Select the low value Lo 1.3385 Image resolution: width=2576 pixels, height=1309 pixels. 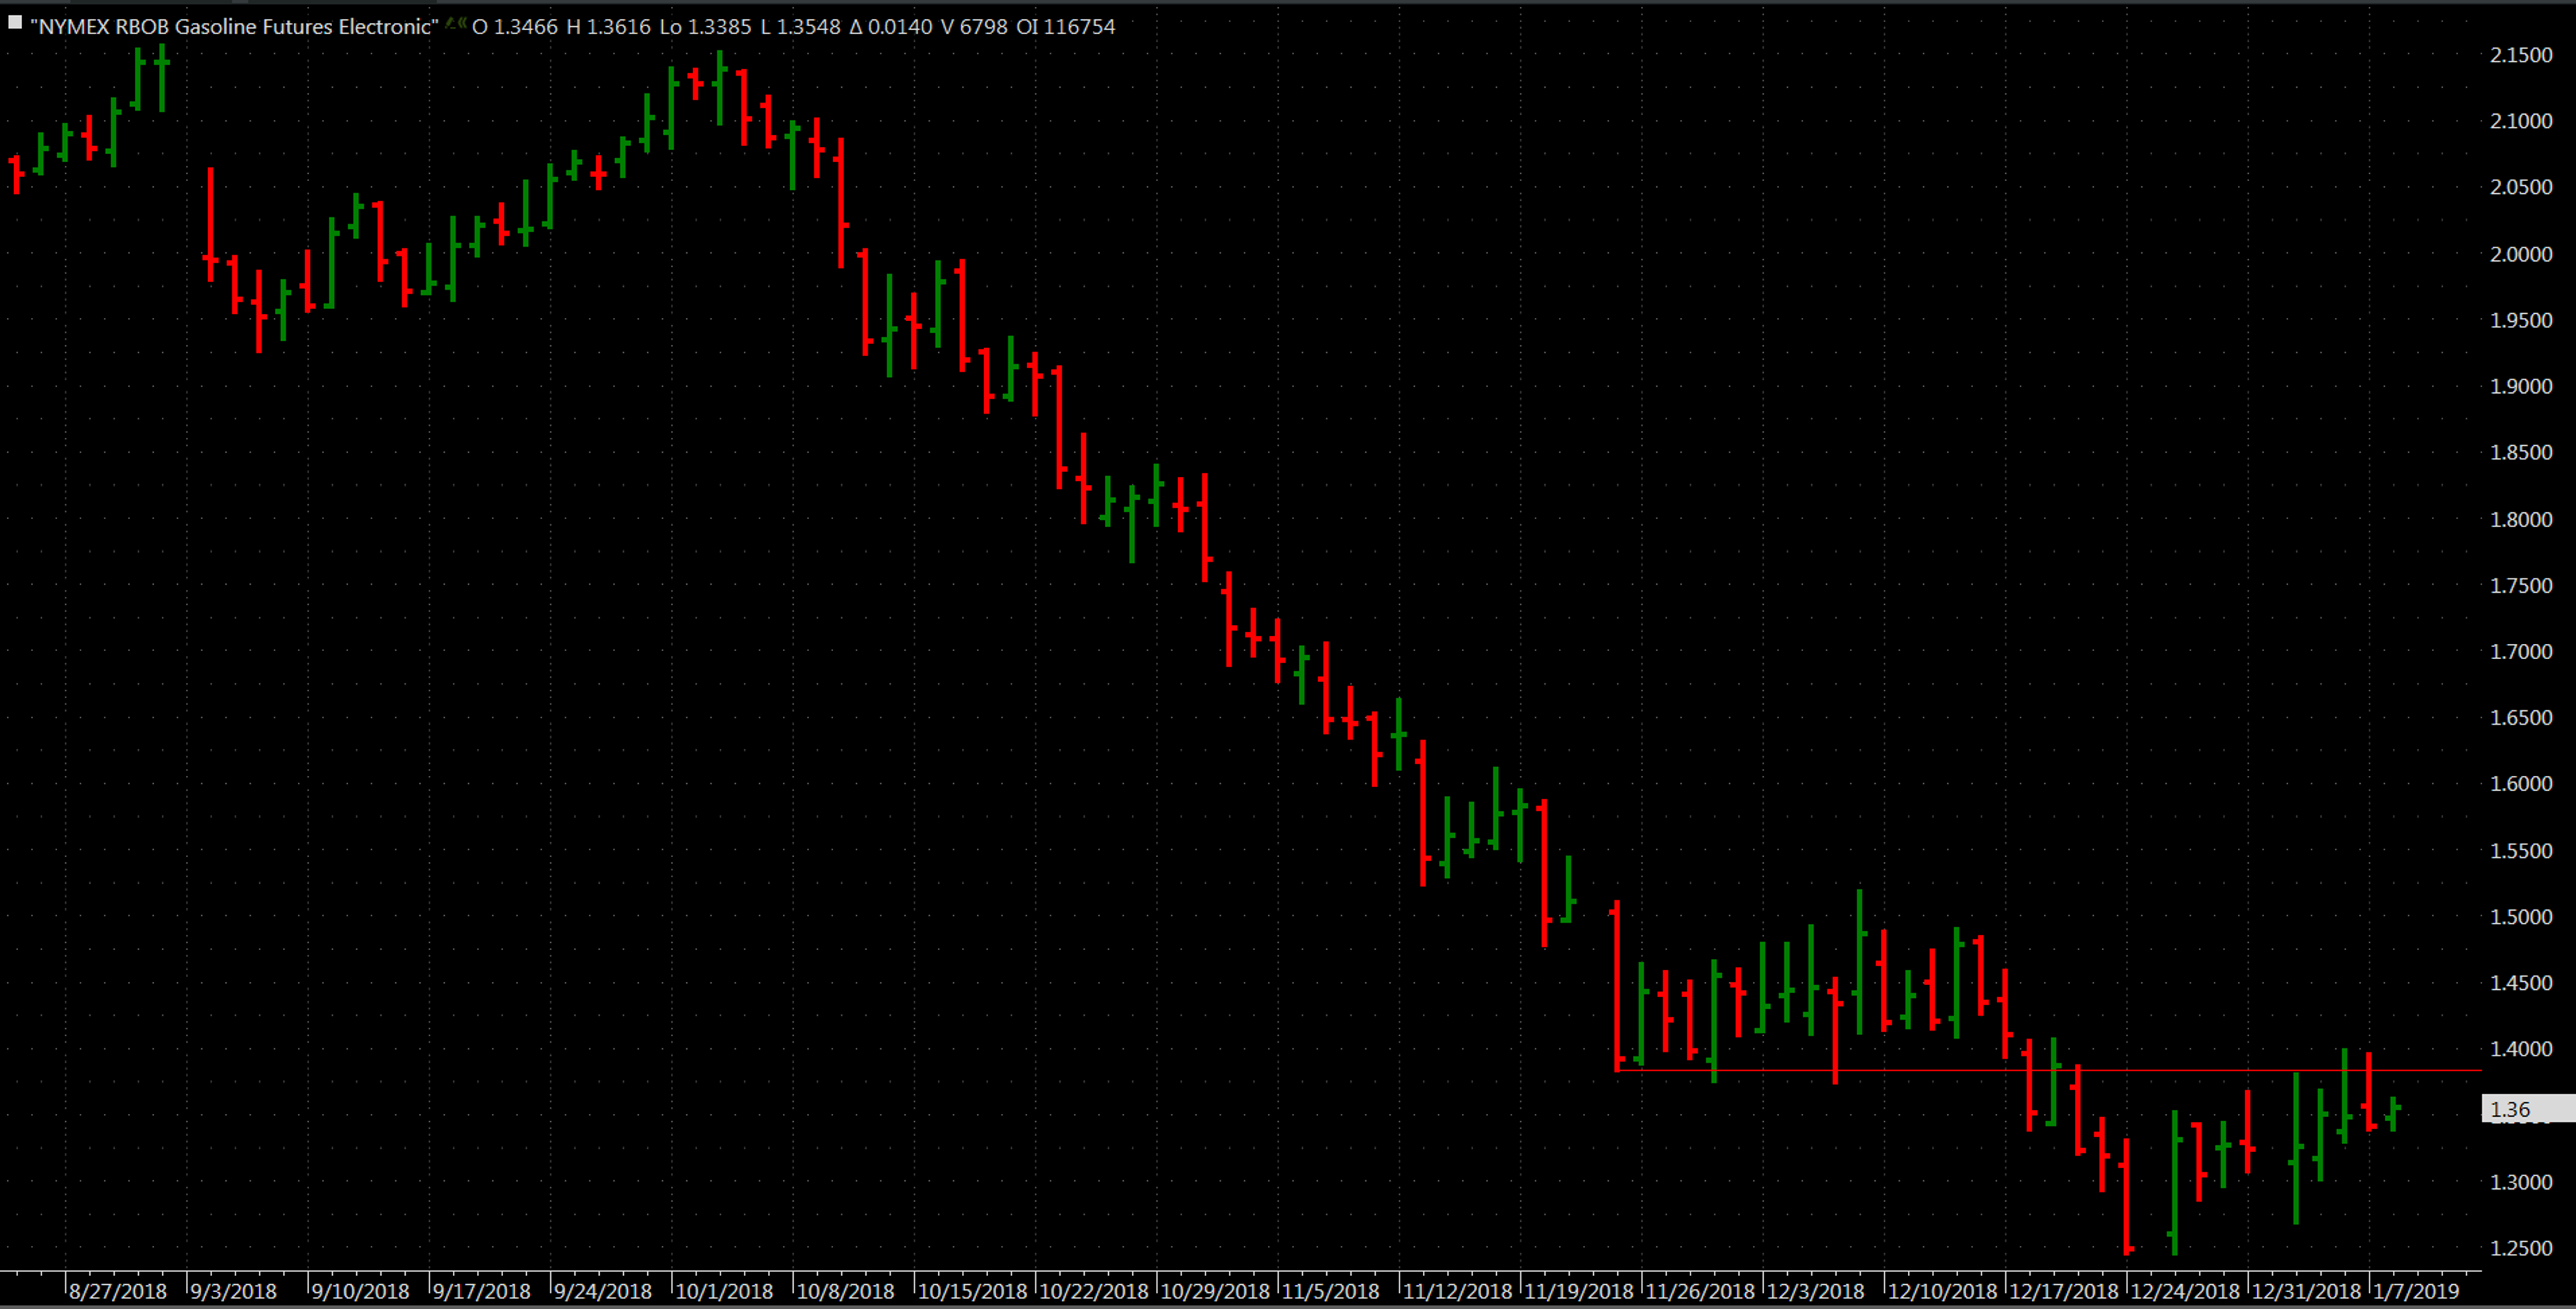pyautogui.click(x=705, y=27)
